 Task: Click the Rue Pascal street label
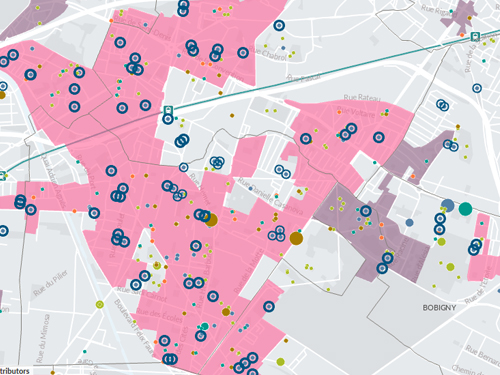coord(304,78)
